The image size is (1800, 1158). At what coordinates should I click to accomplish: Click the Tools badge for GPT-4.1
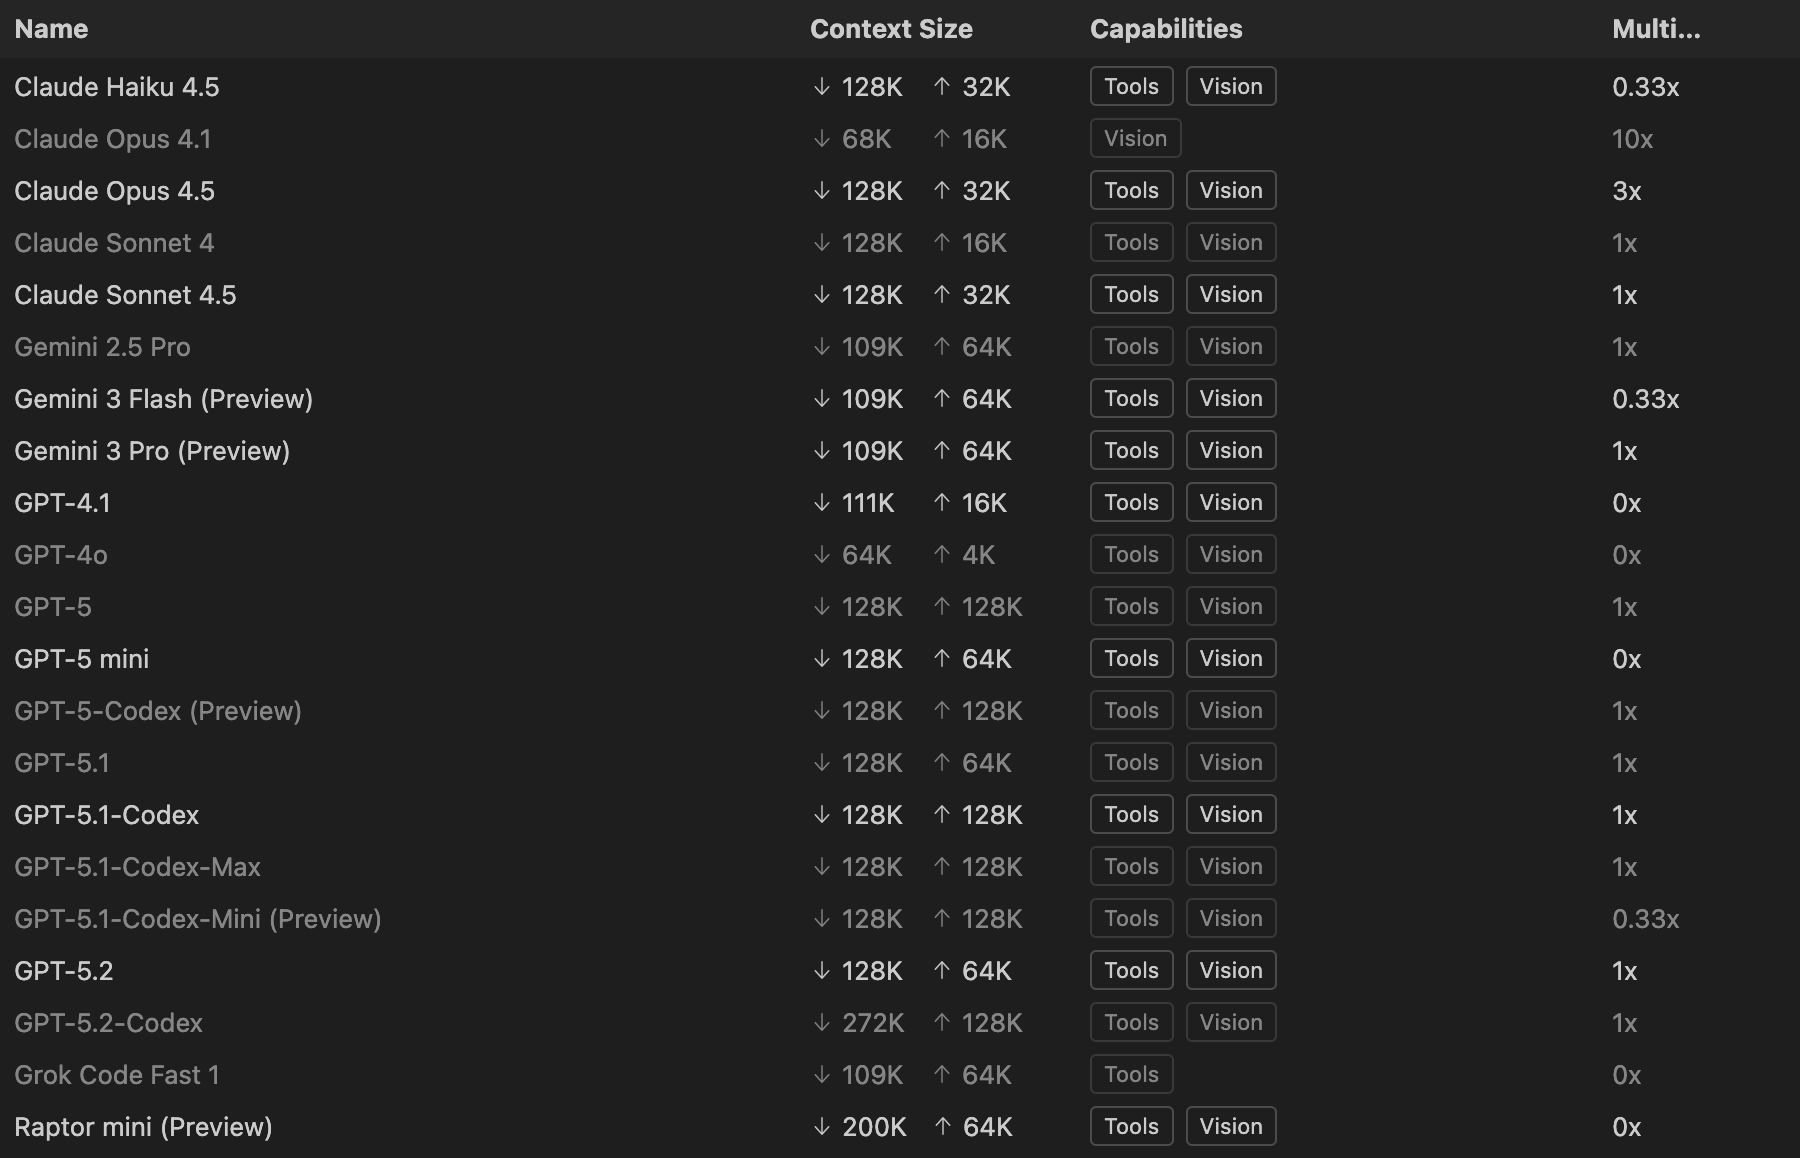pos(1131,503)
